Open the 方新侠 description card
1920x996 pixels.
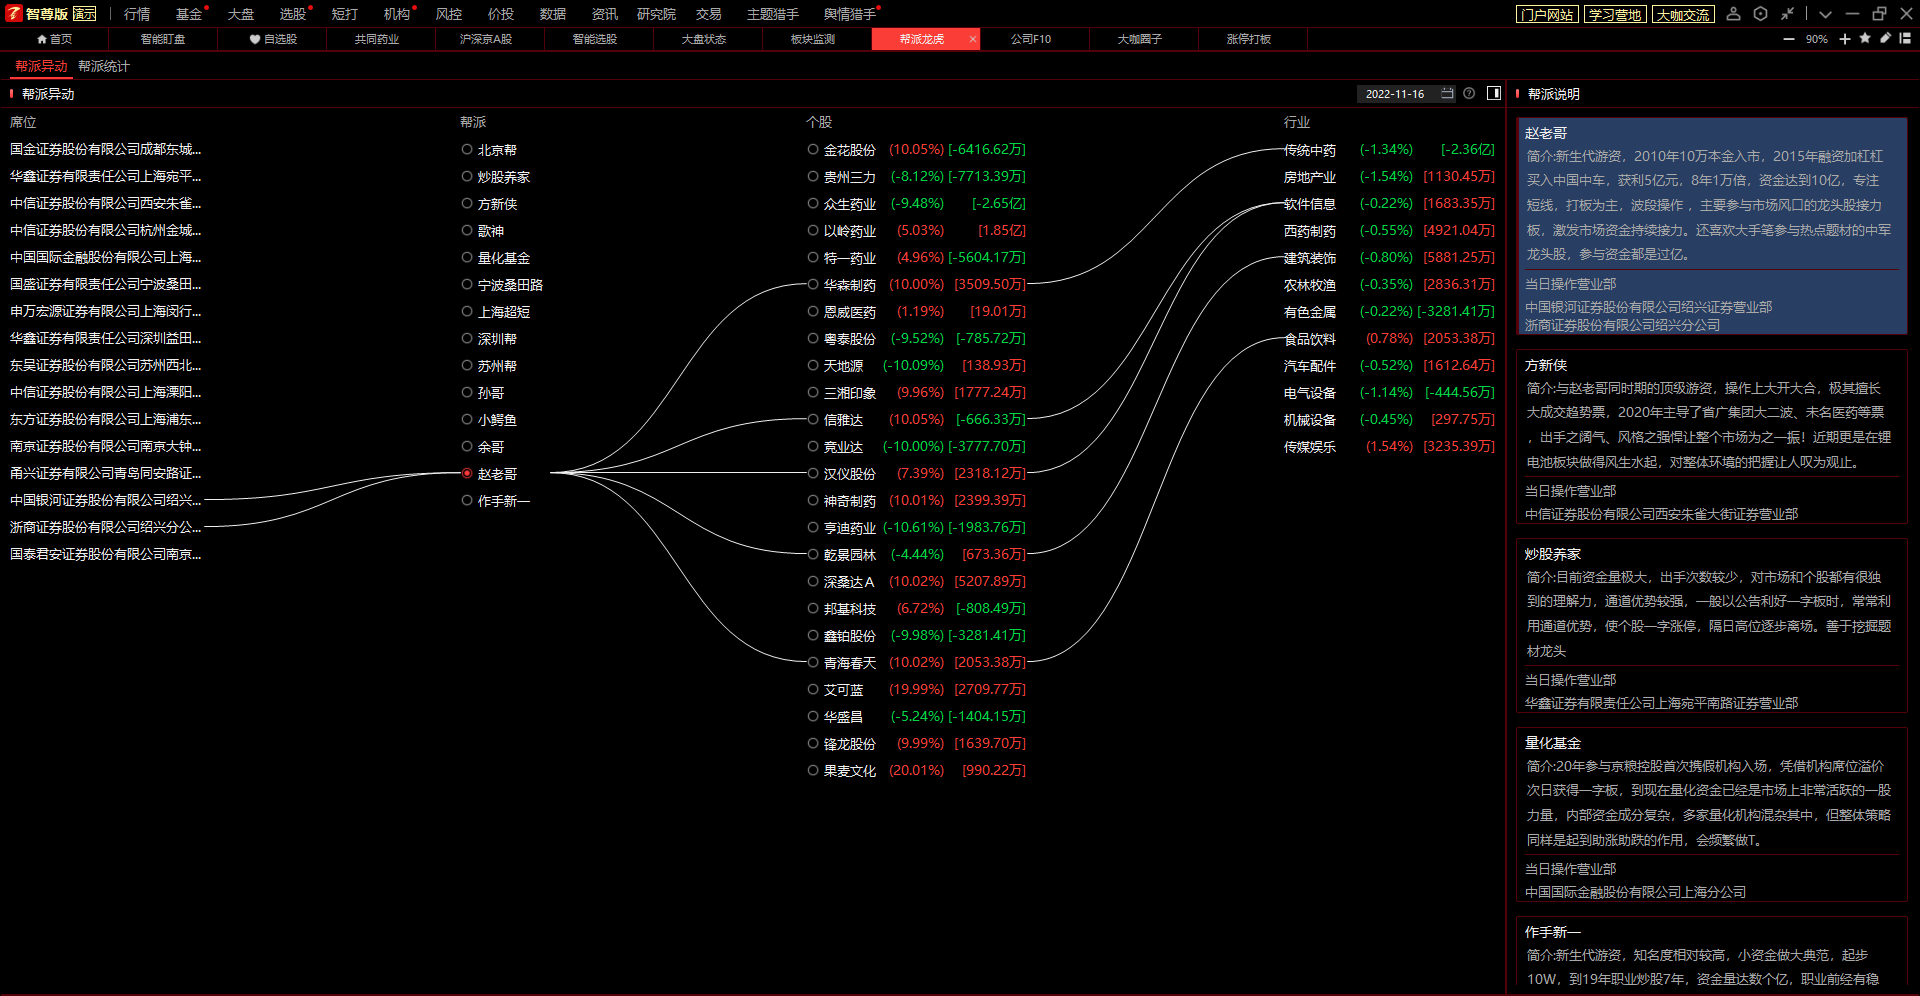pos(1712,436)
